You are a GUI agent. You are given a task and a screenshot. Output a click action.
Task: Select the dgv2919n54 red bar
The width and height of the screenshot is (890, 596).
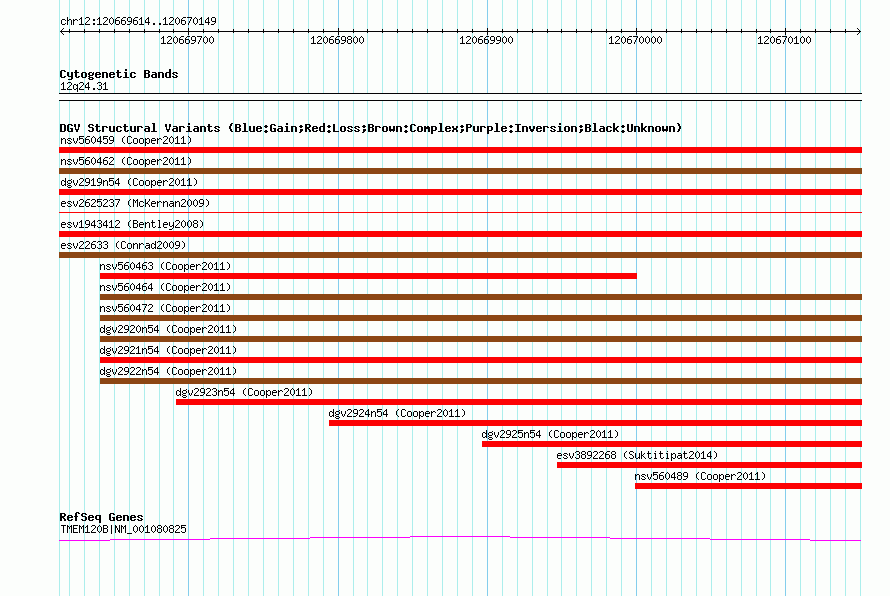pos(460,192)
